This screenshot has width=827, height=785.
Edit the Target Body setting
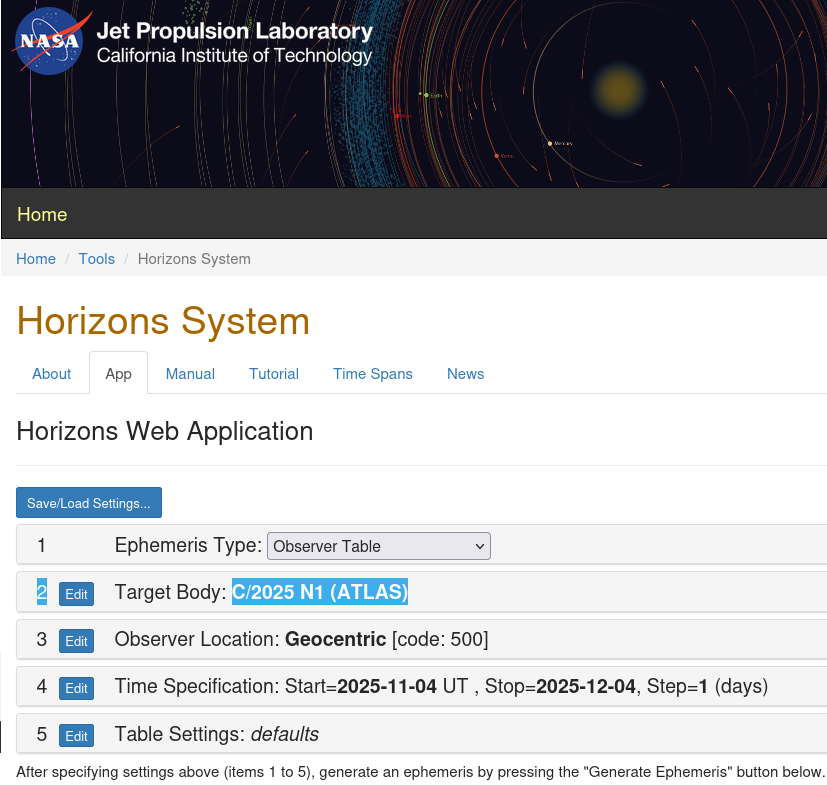(76, 594)
